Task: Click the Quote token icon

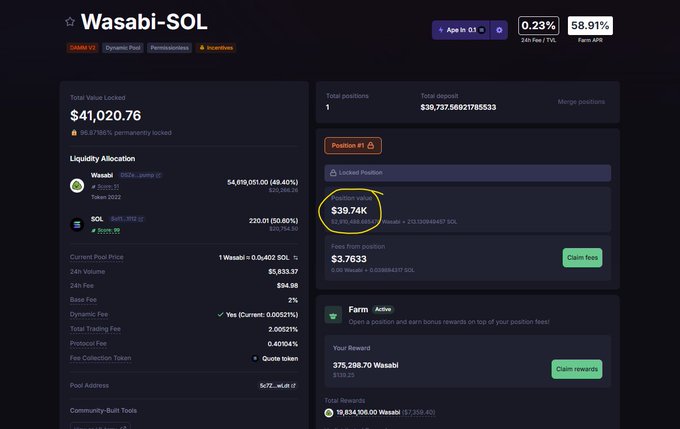Action: click(255, 358)
